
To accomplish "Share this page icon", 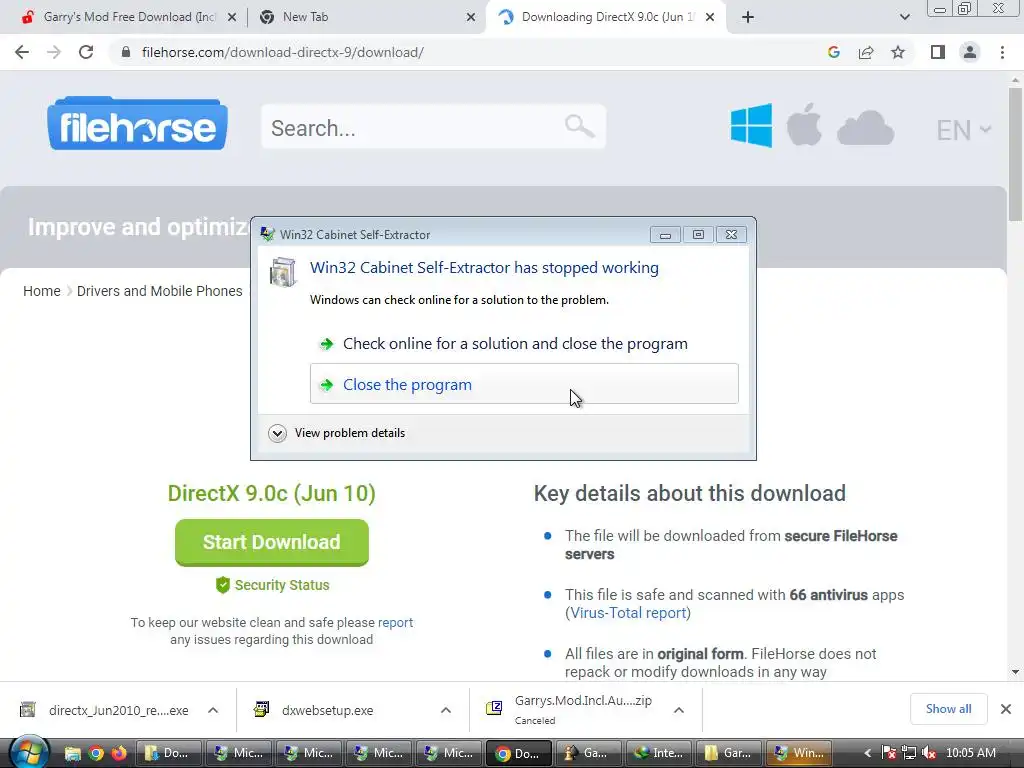I will [x=866, y=52].
